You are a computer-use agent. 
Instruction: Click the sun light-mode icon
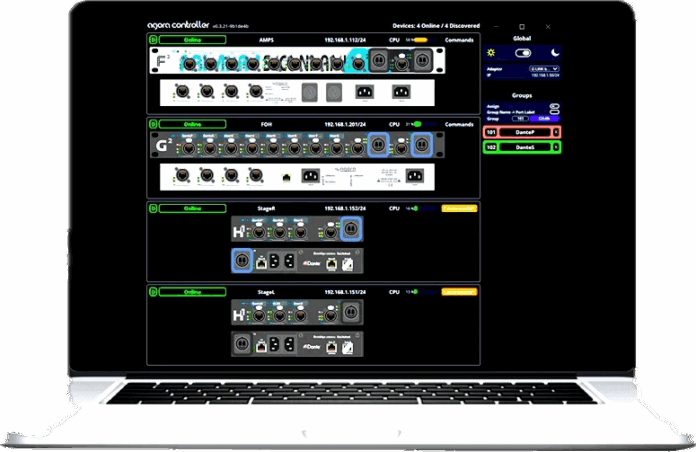coord(491,53)
